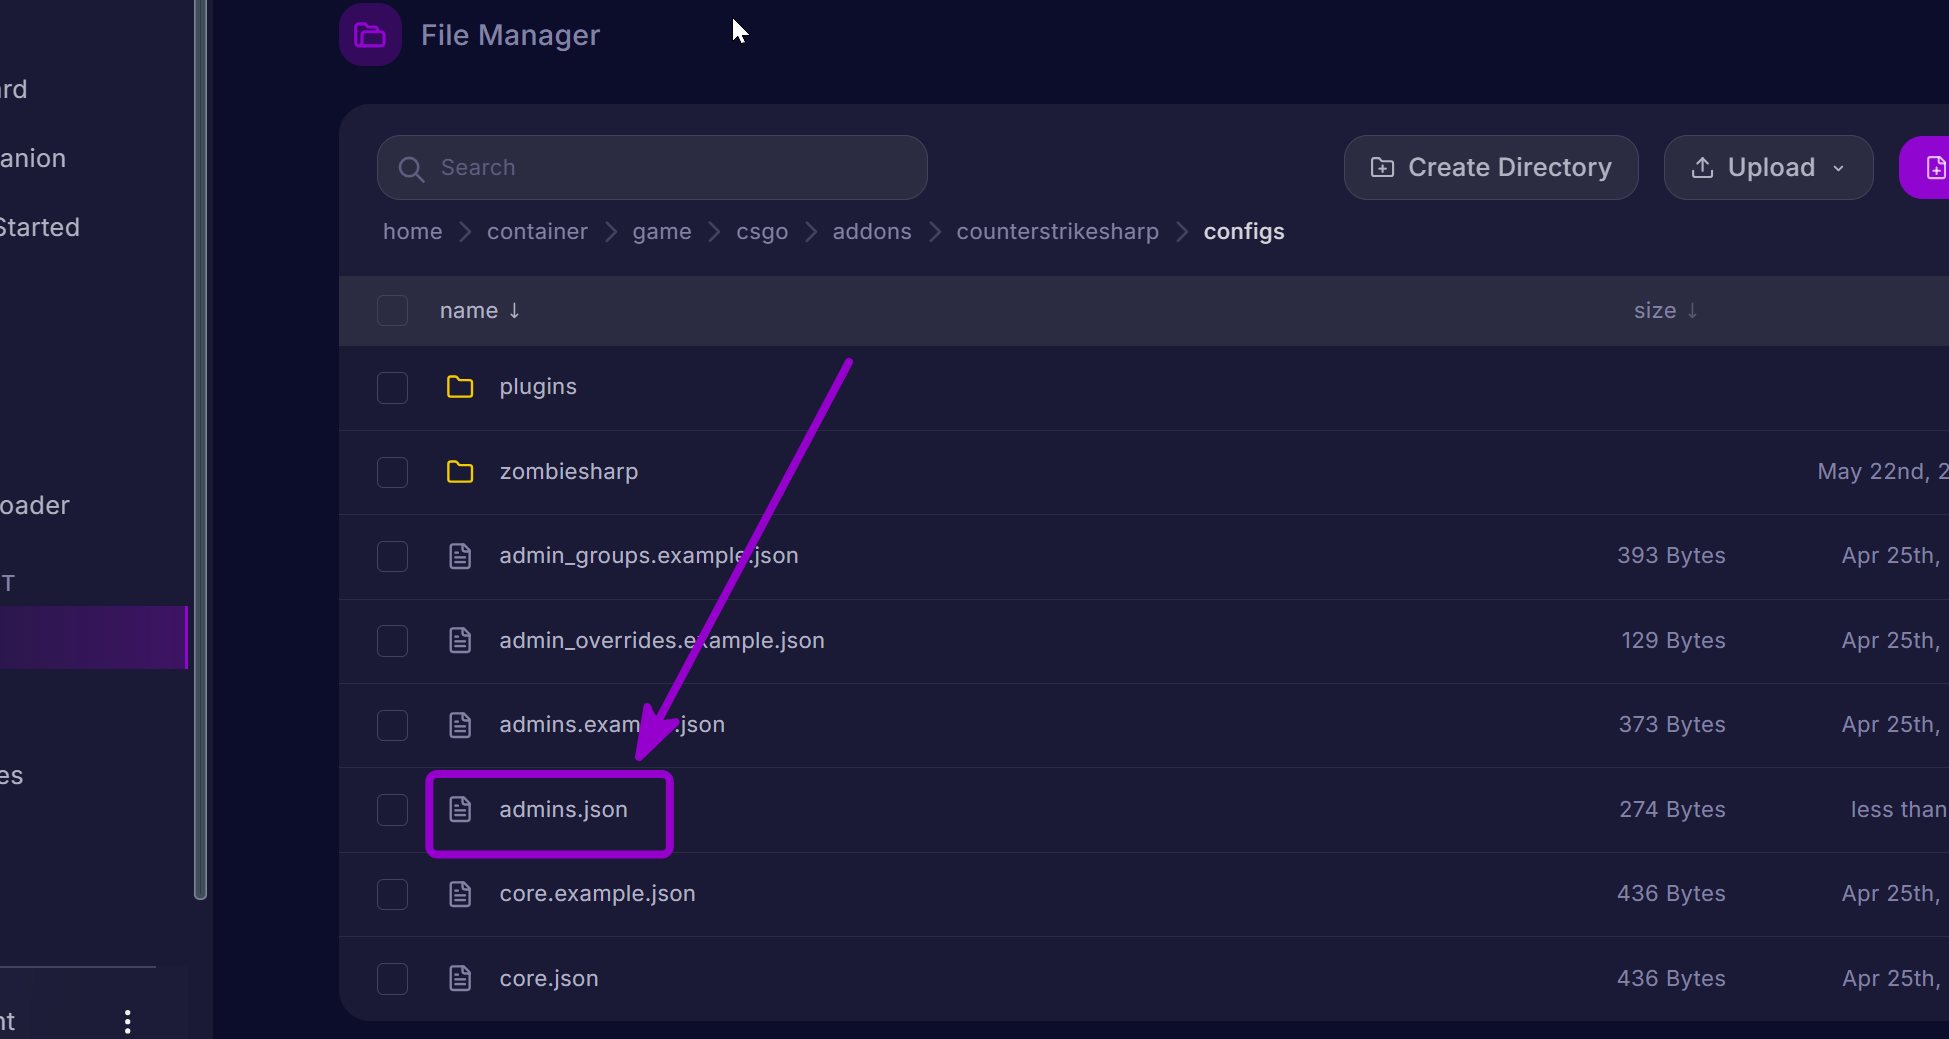1949x1039 pixels.
Task: Open the three-dot menu in sidebar
Action: [127, 1021]
